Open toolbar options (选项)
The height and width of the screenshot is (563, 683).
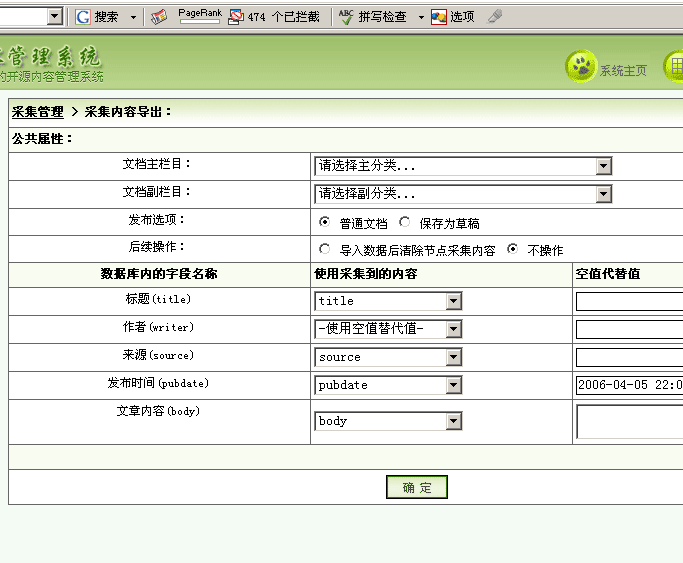pyautogui.click(x=453, y=17)
